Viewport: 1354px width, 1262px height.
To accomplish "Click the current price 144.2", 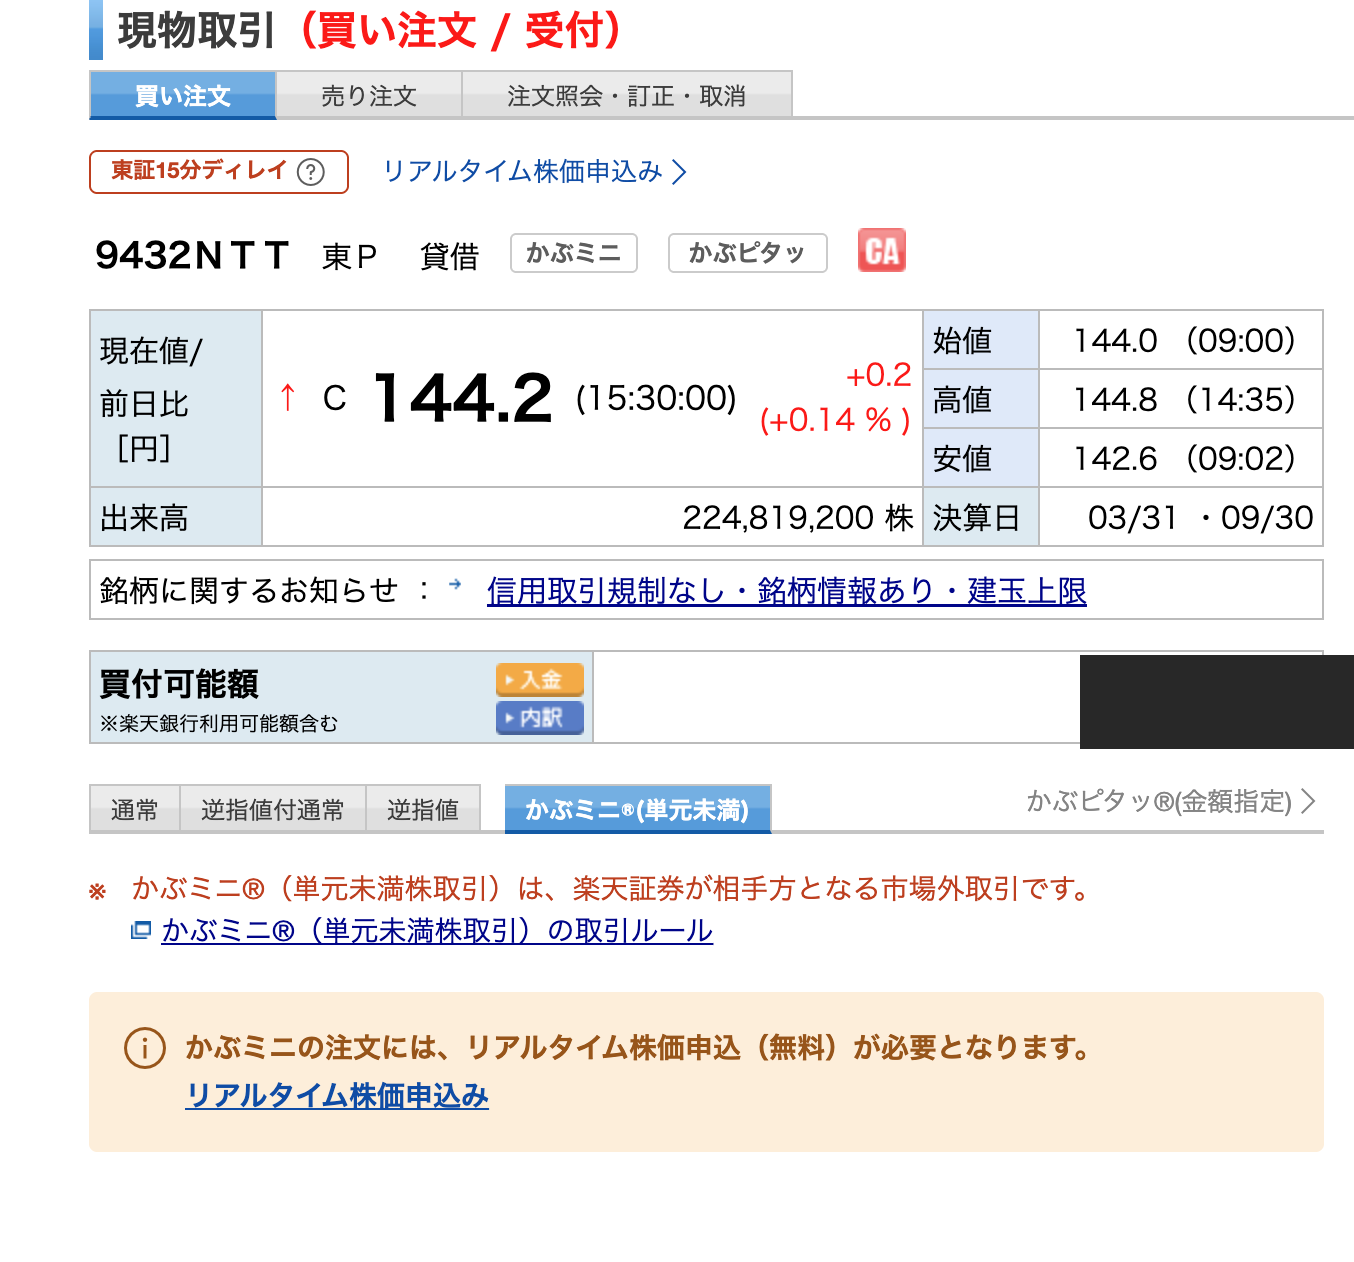I will [462, 398].
